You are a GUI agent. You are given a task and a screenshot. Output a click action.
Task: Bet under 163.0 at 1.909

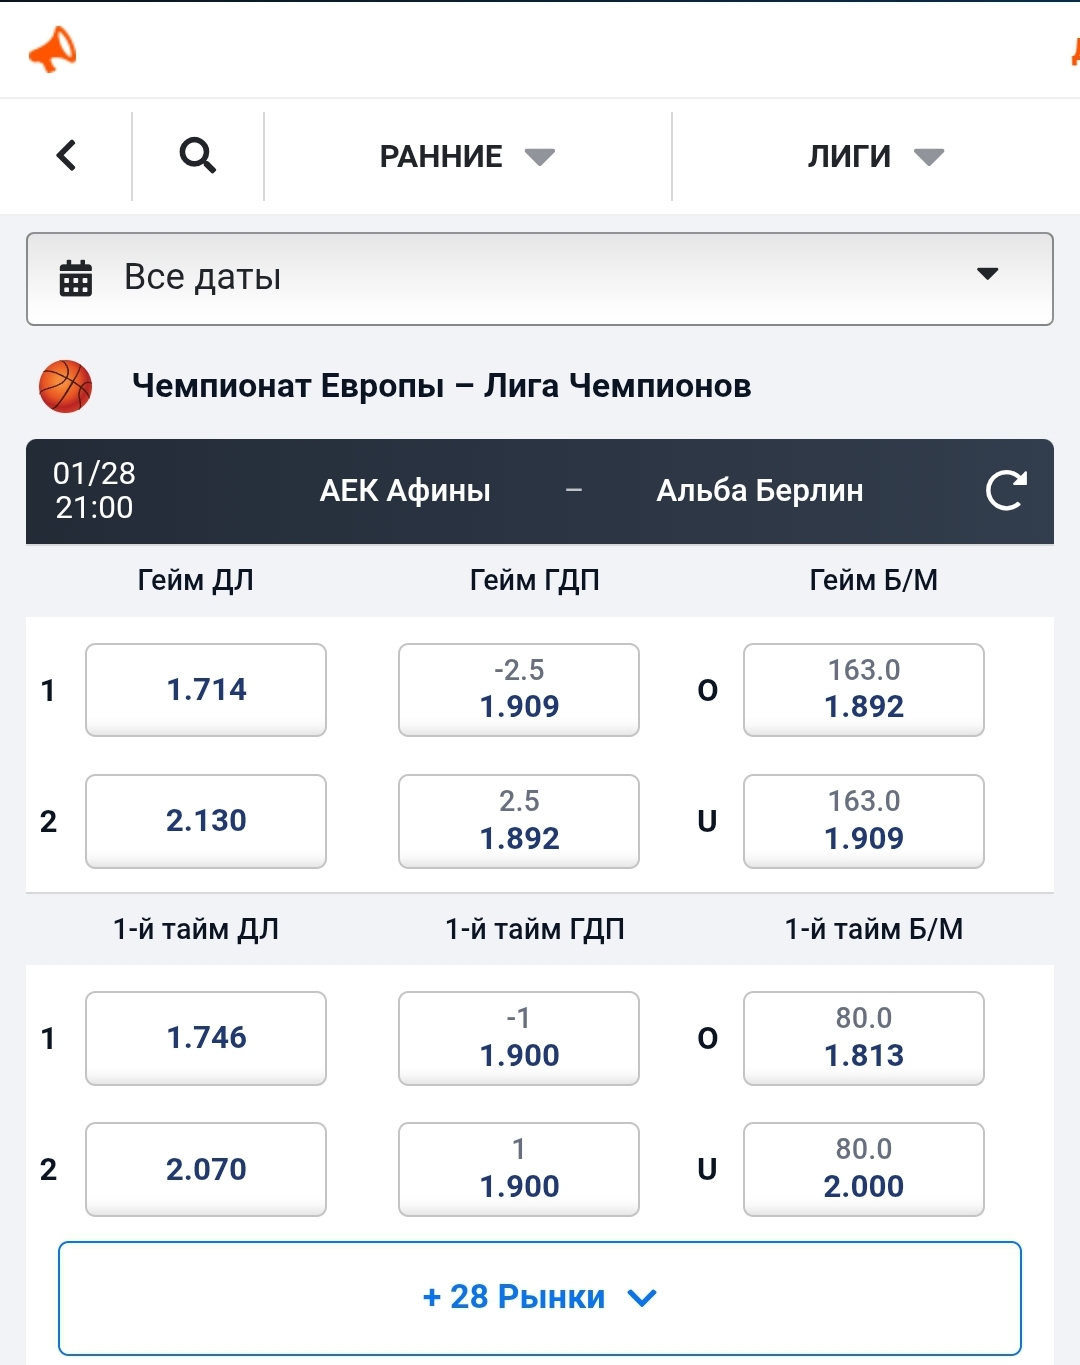[x=864, y=821]
